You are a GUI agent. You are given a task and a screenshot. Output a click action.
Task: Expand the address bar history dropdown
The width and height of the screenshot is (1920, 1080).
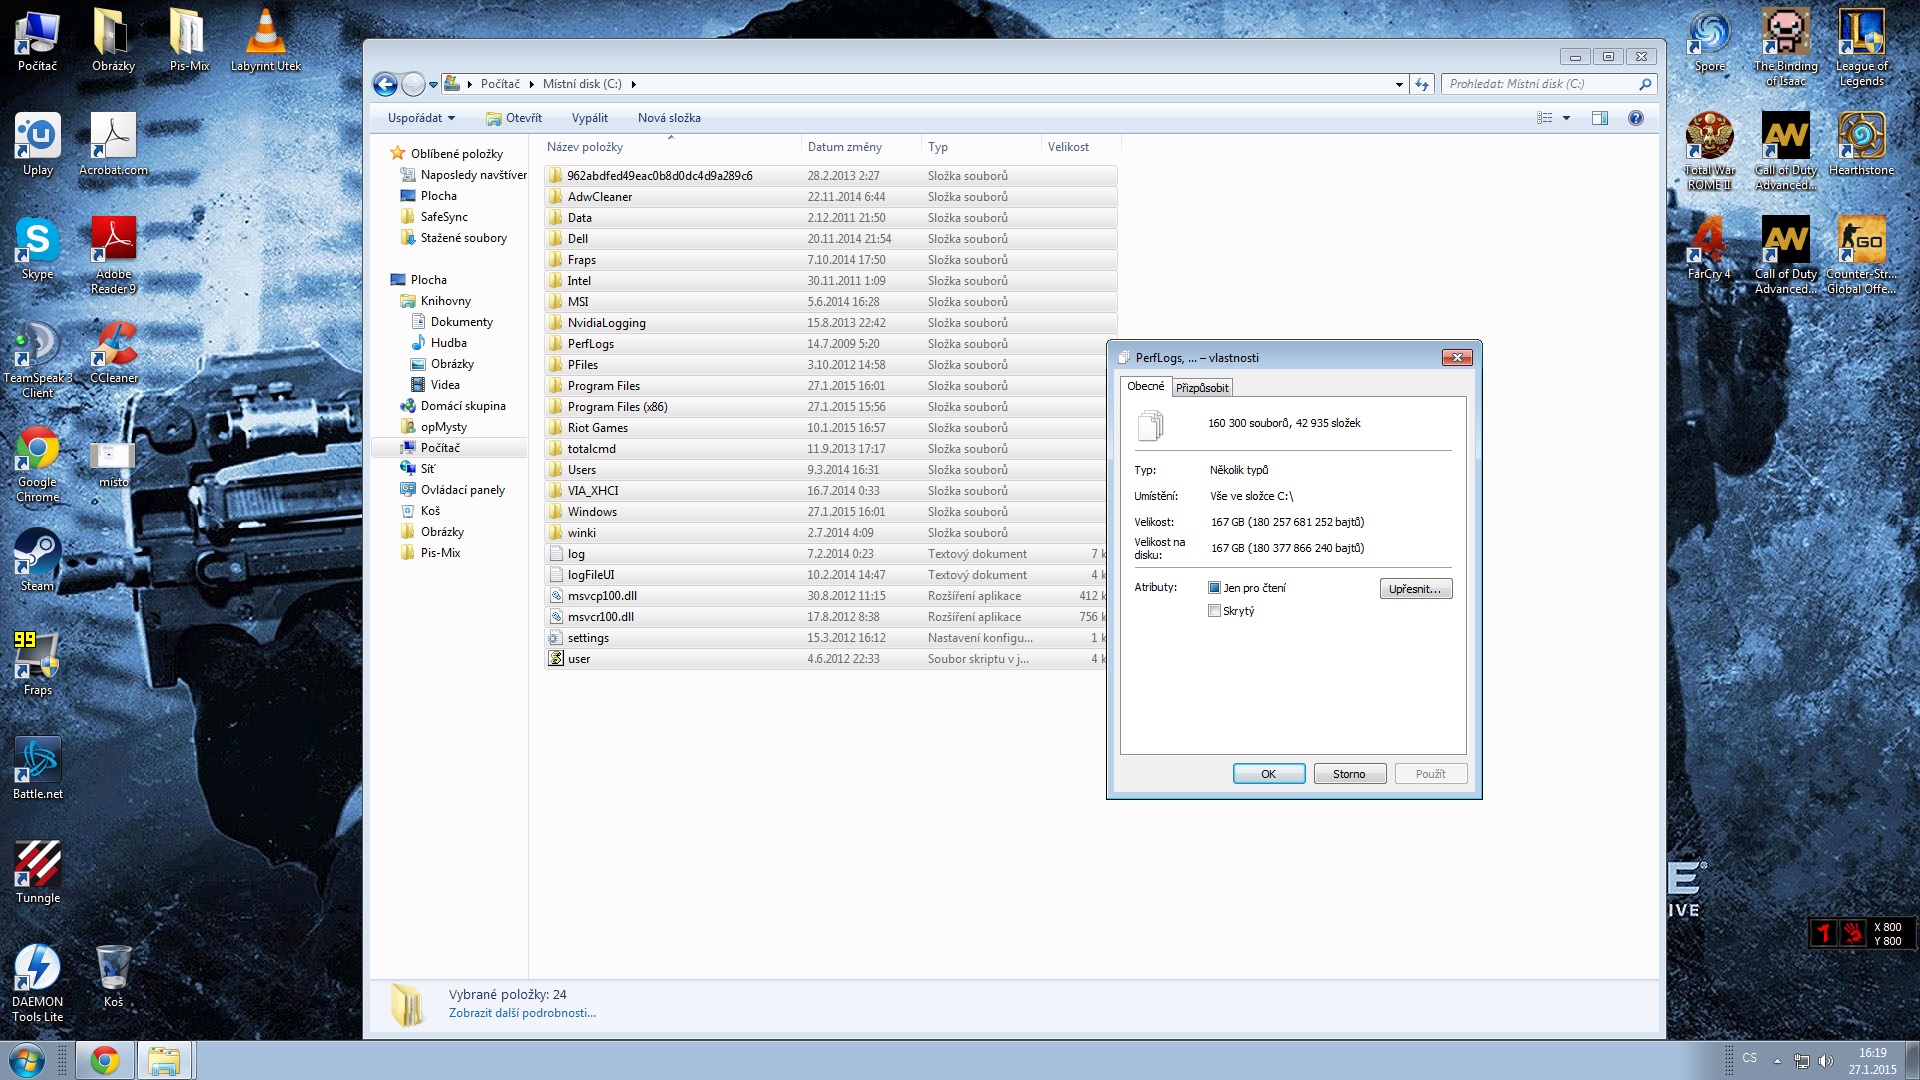click(1399, 85)
